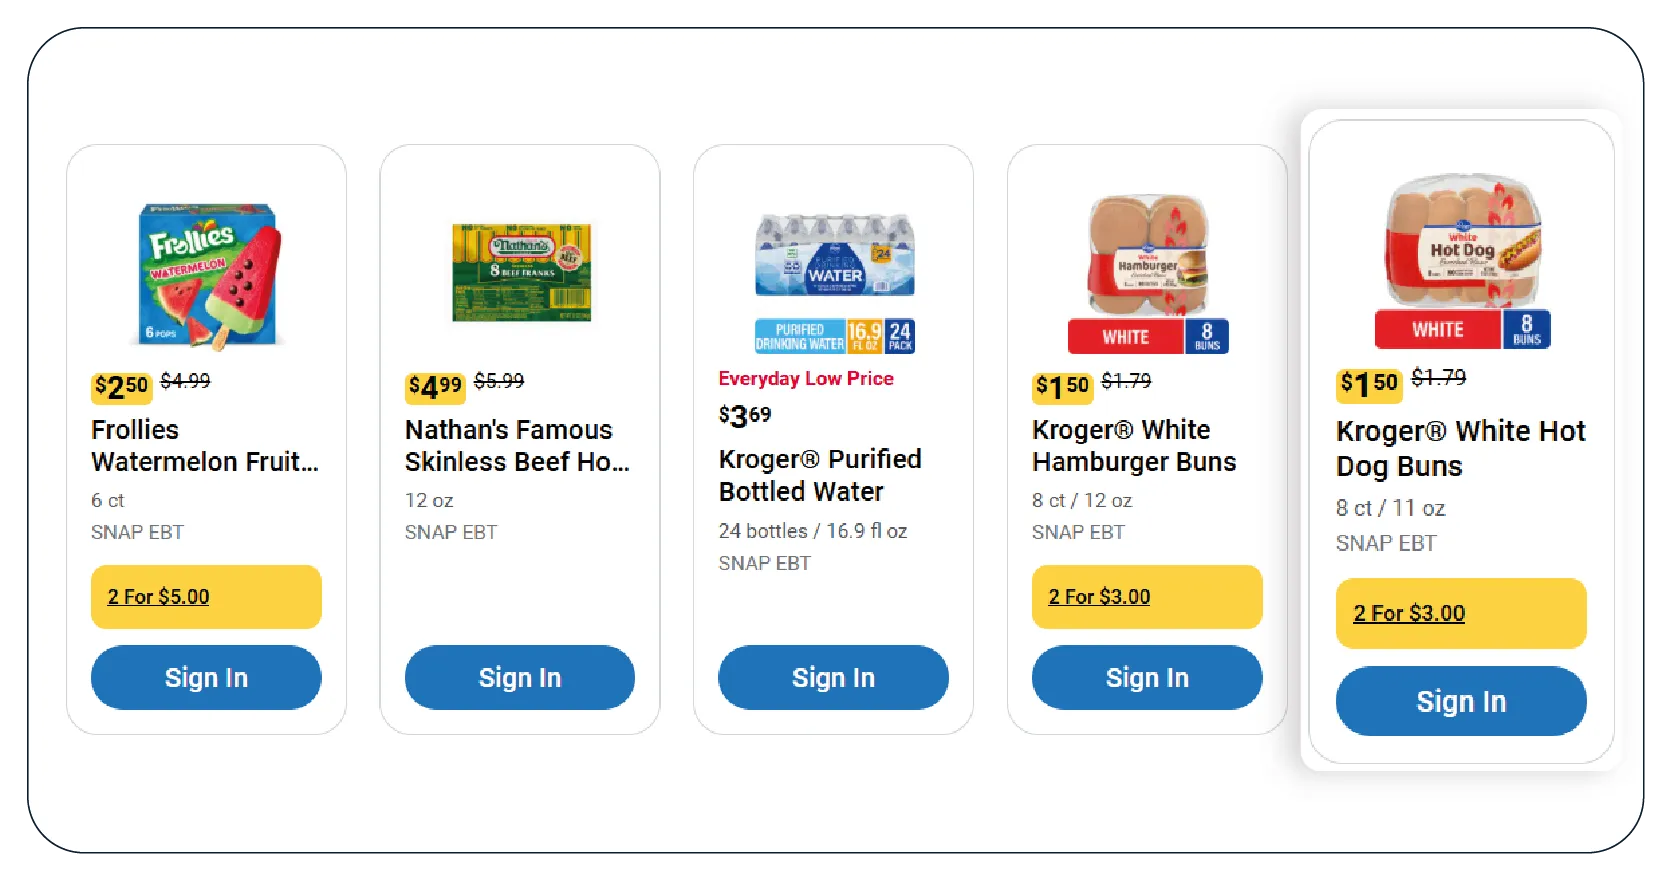Click Sign In under Hamburger Buns
Viewport: 1673px width, 881px height.
[x=1147, y=678]
